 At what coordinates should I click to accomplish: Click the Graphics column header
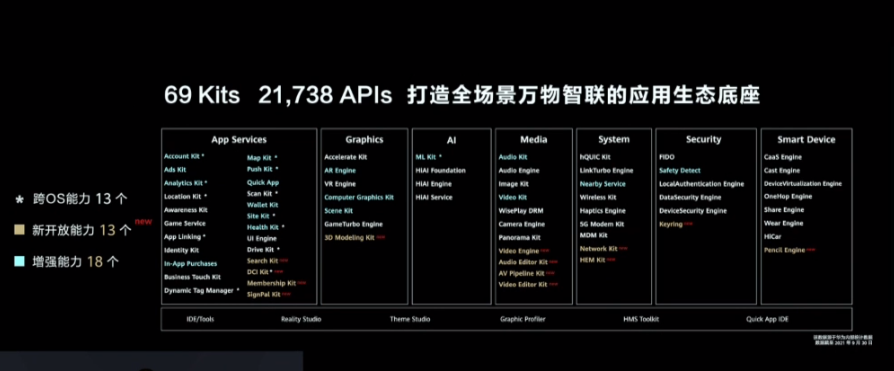pyautogui.click(x=364, y=140)
